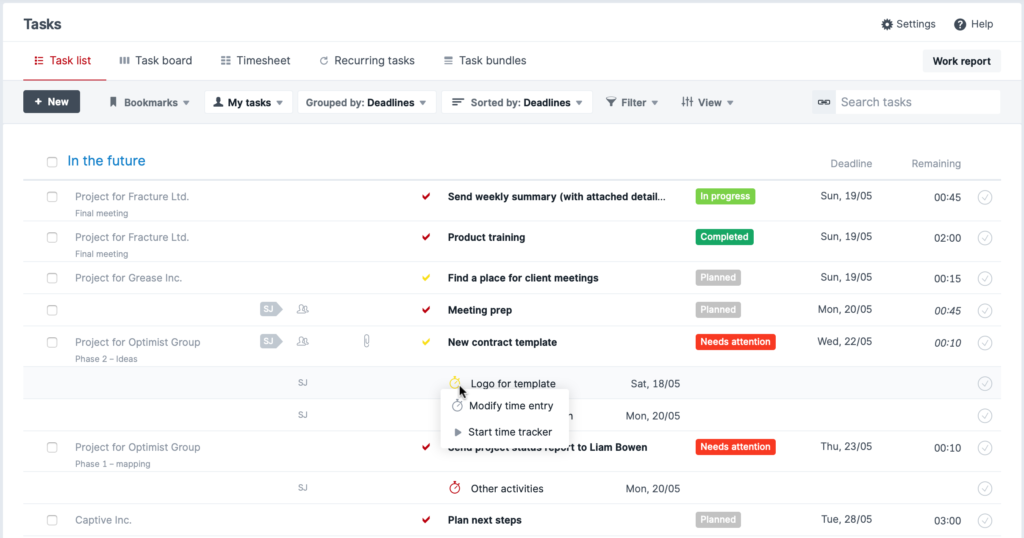Tick the checkbox for Captive Inc. row
Screen dimensions: 1024x538
[x=52, y=520]
